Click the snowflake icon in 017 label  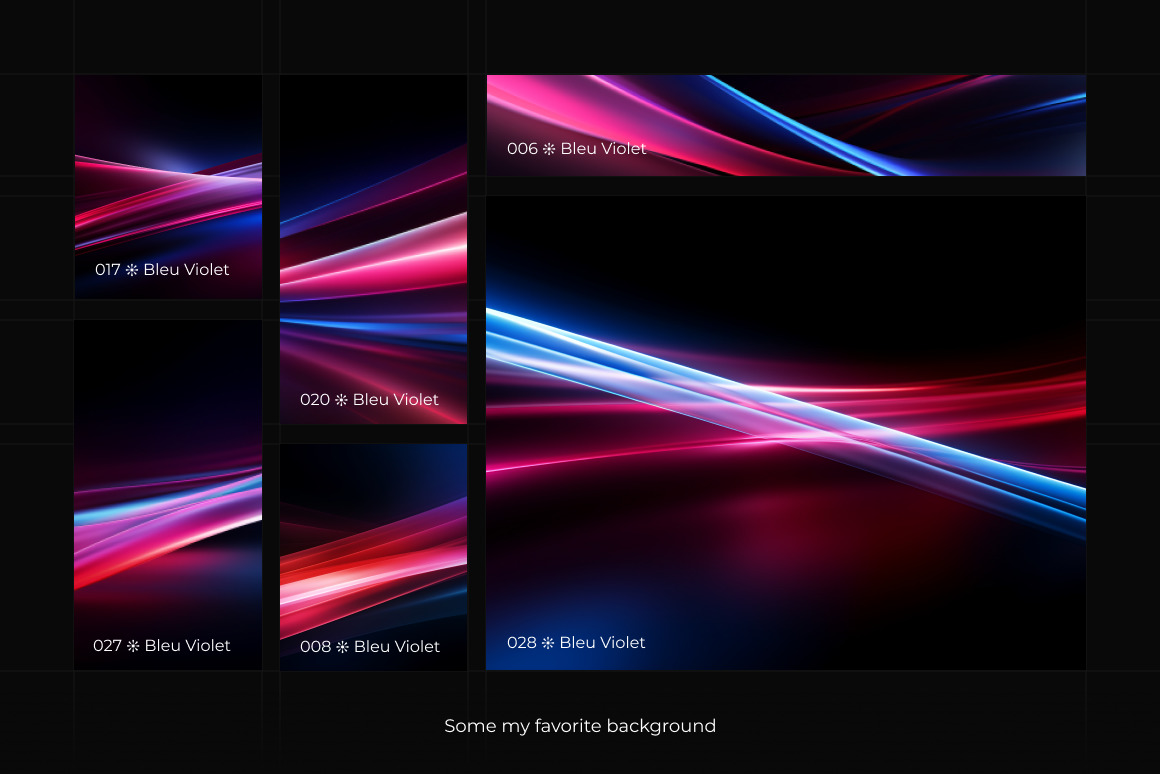point(132,270)
